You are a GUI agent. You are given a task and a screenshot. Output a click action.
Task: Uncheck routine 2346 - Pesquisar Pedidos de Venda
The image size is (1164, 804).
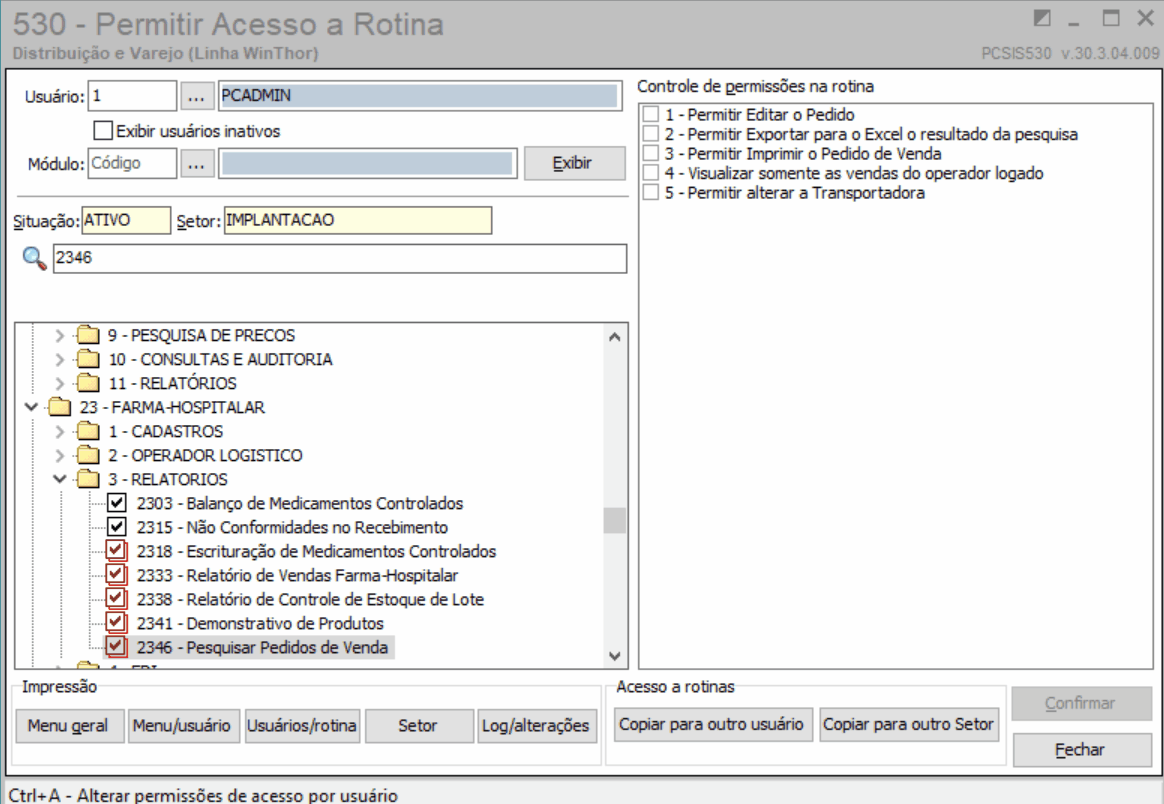coord(116,647)
